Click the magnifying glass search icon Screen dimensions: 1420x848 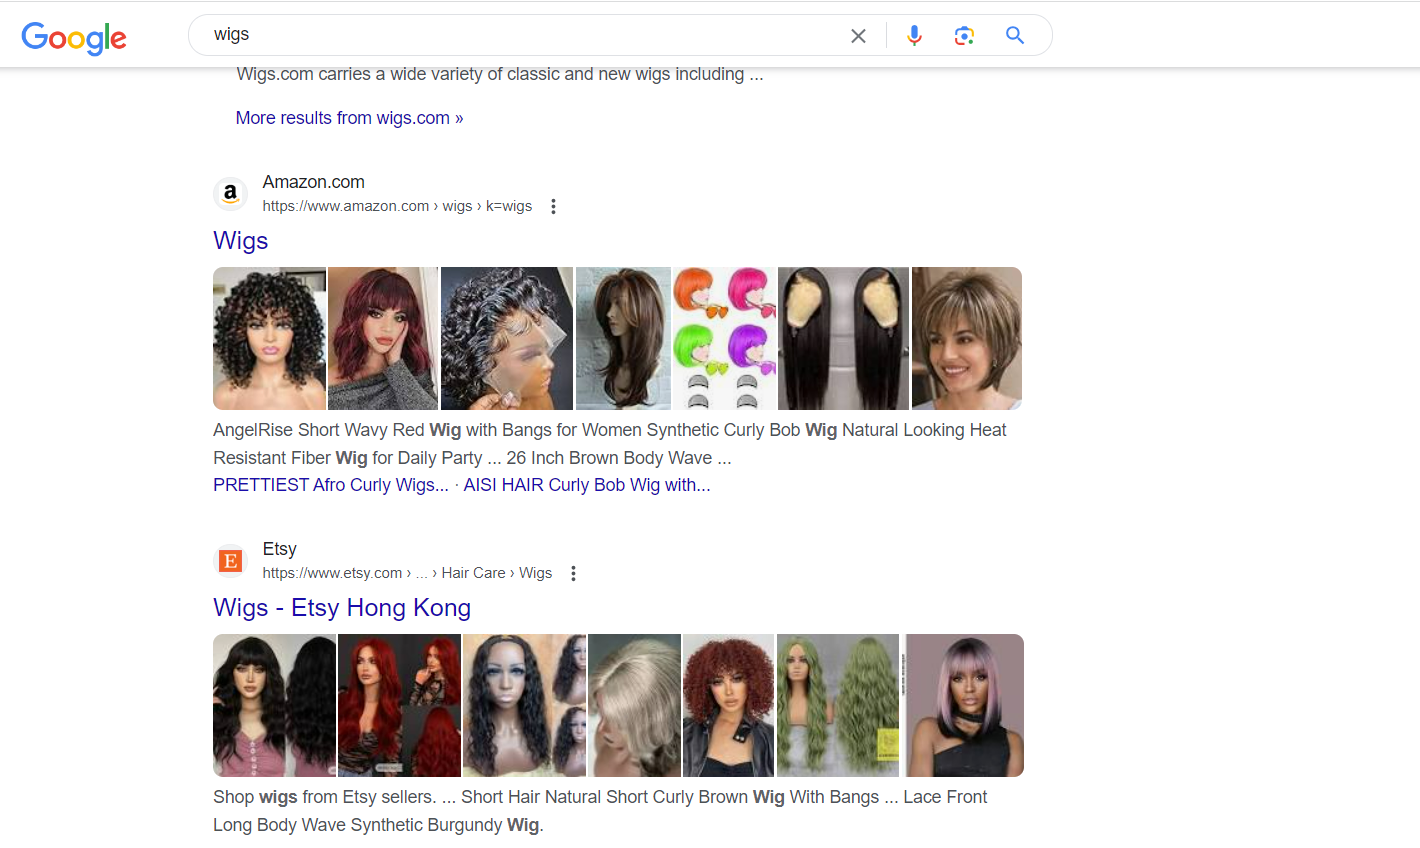(x=1015, y=36)
